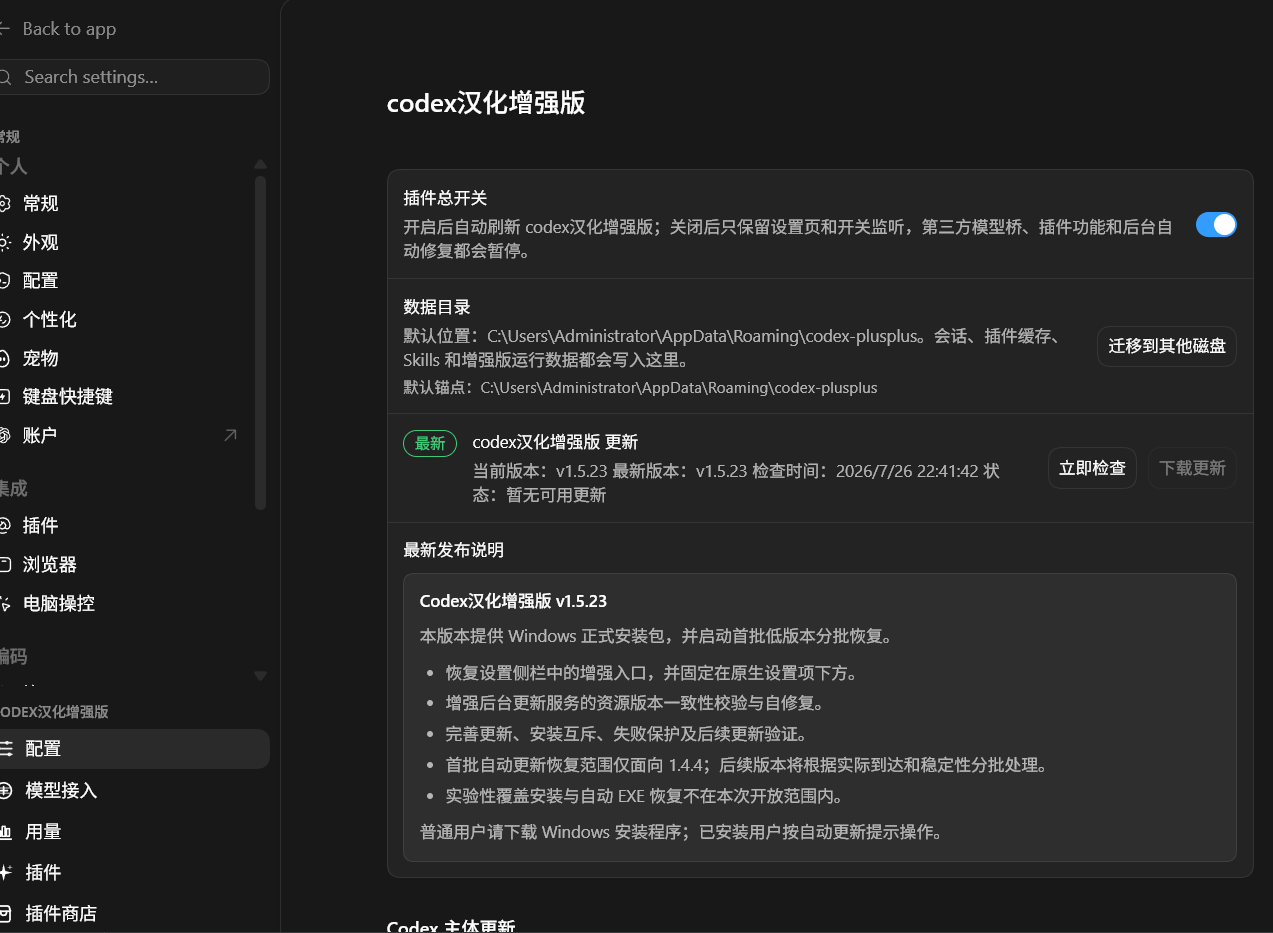Click the 最新 status badge
The width and height of the screenshot is (1273, 933).
pos(430,444)
